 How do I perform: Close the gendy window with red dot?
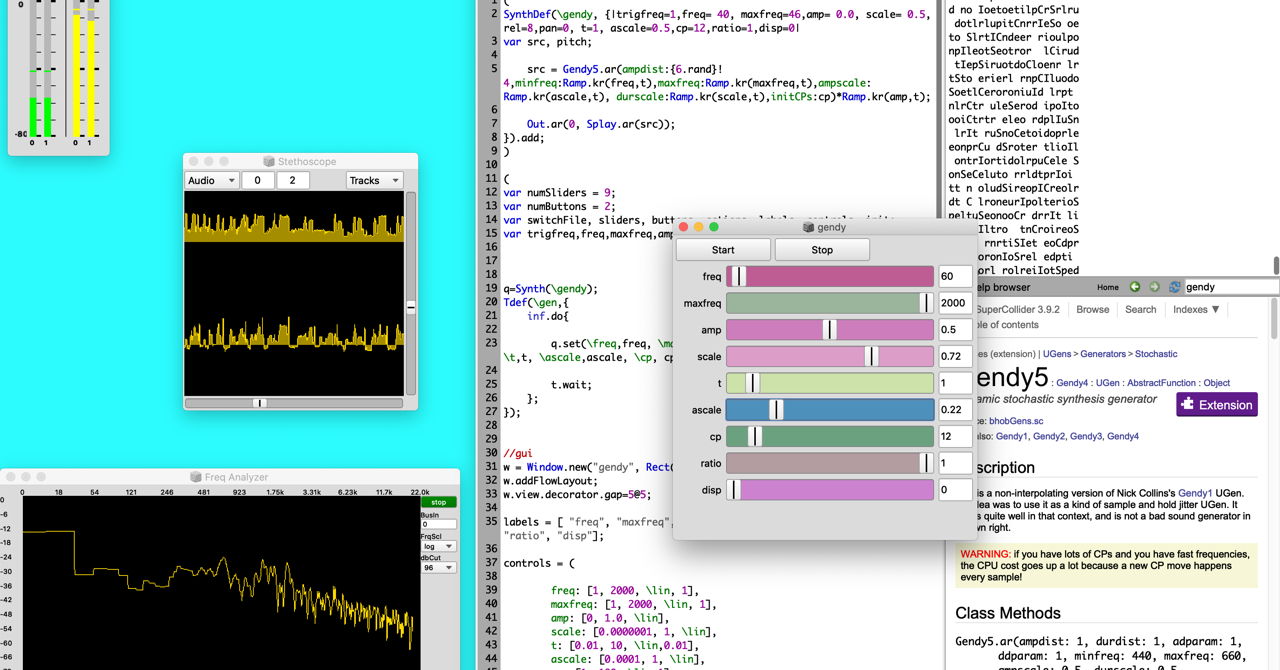pos(684,227)
